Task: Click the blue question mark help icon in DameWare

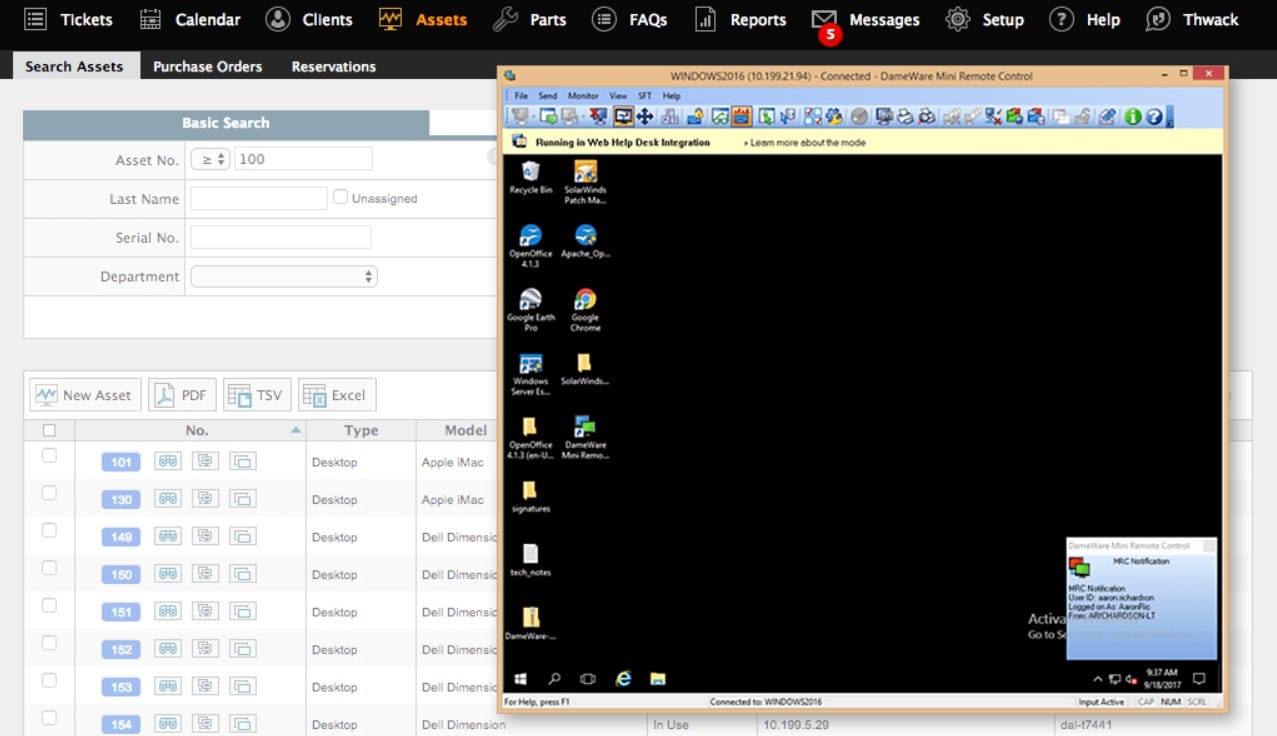Action: point(1154,116)
